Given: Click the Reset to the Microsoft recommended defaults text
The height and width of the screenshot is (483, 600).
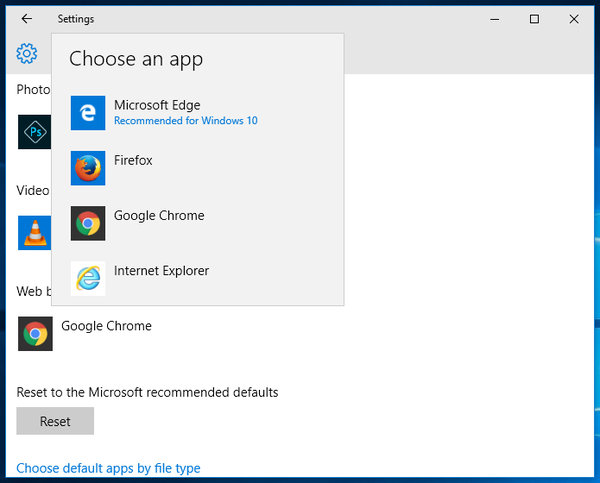Looking at the screenshot, I should (x=147, y=392).
